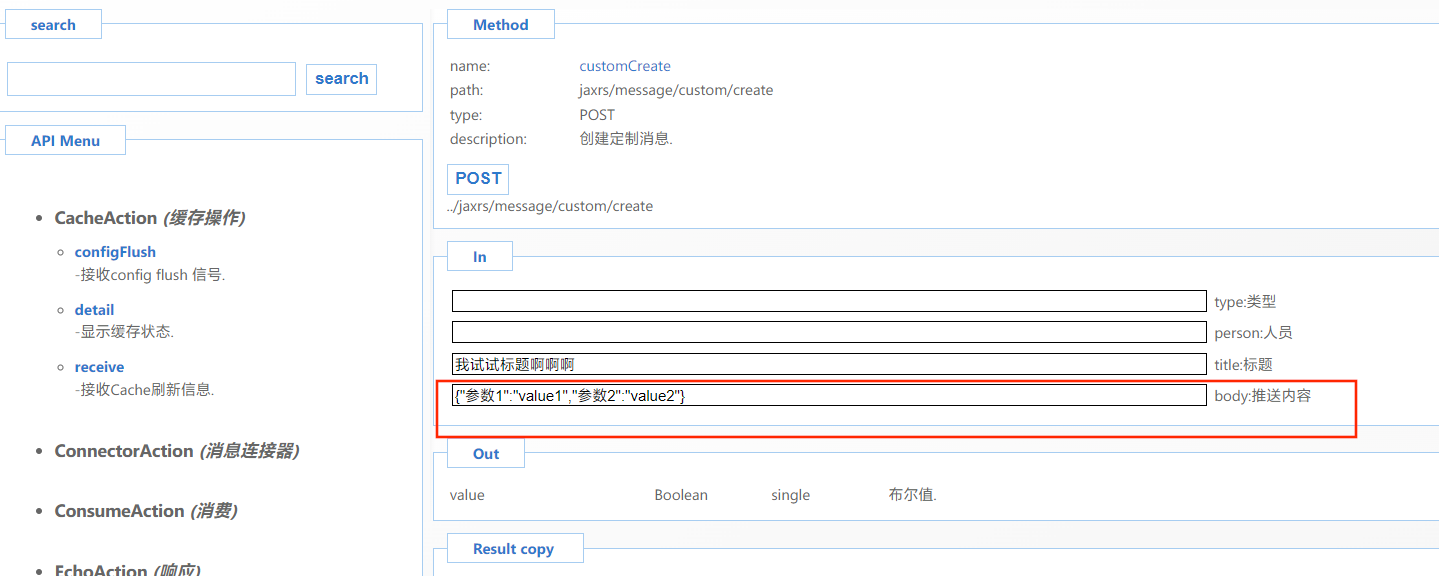The image size is (1439, 576).
Task: Select the single output cardinality text
Action: 790,495
